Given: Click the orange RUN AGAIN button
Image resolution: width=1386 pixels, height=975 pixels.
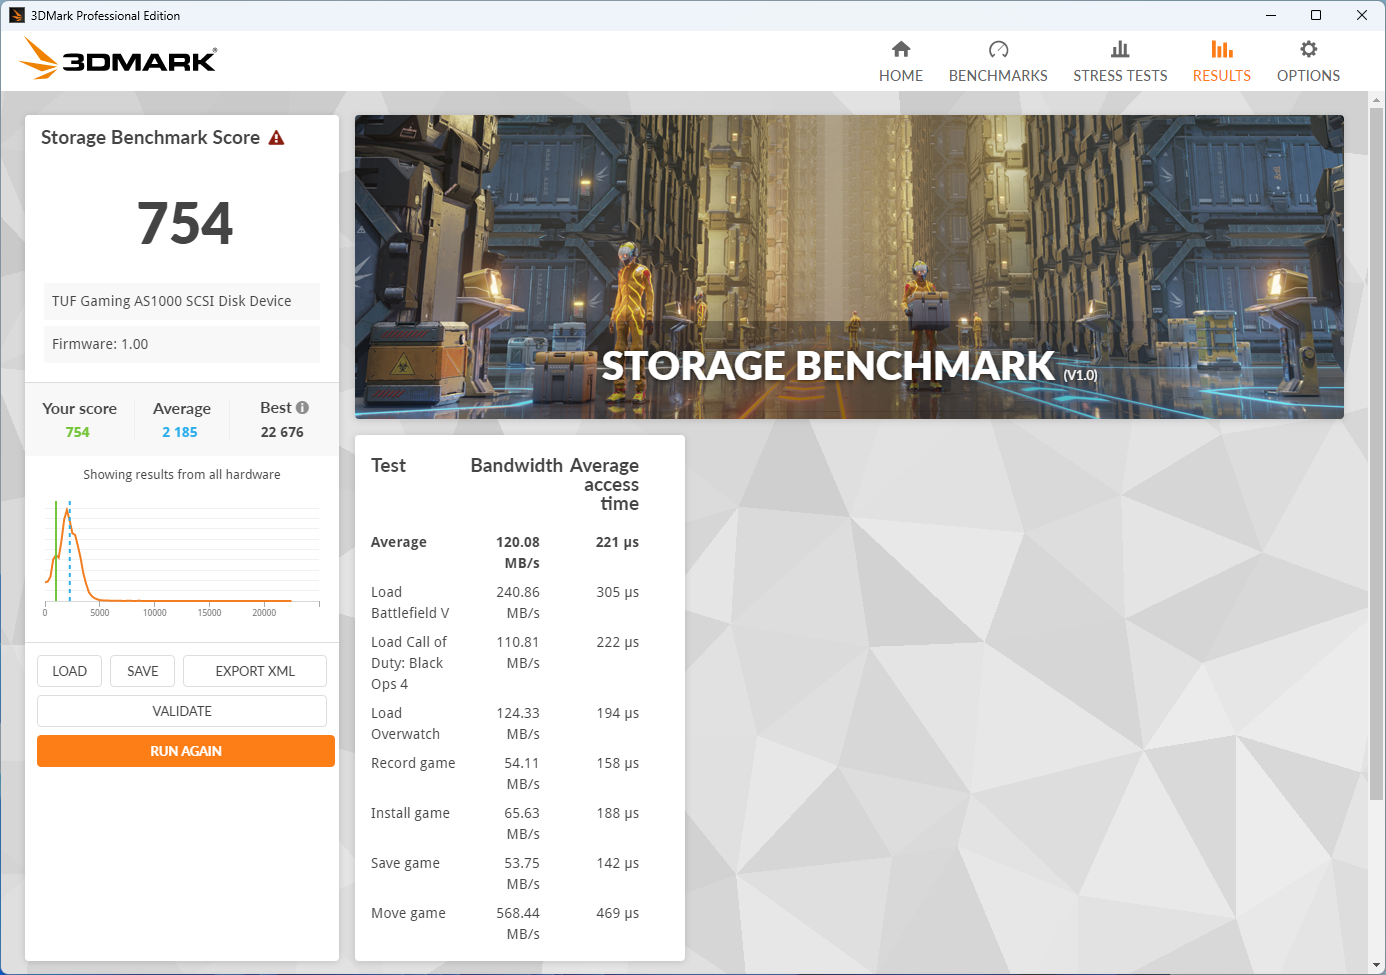Looking at the screenshot, I should [x=186, y=751].
